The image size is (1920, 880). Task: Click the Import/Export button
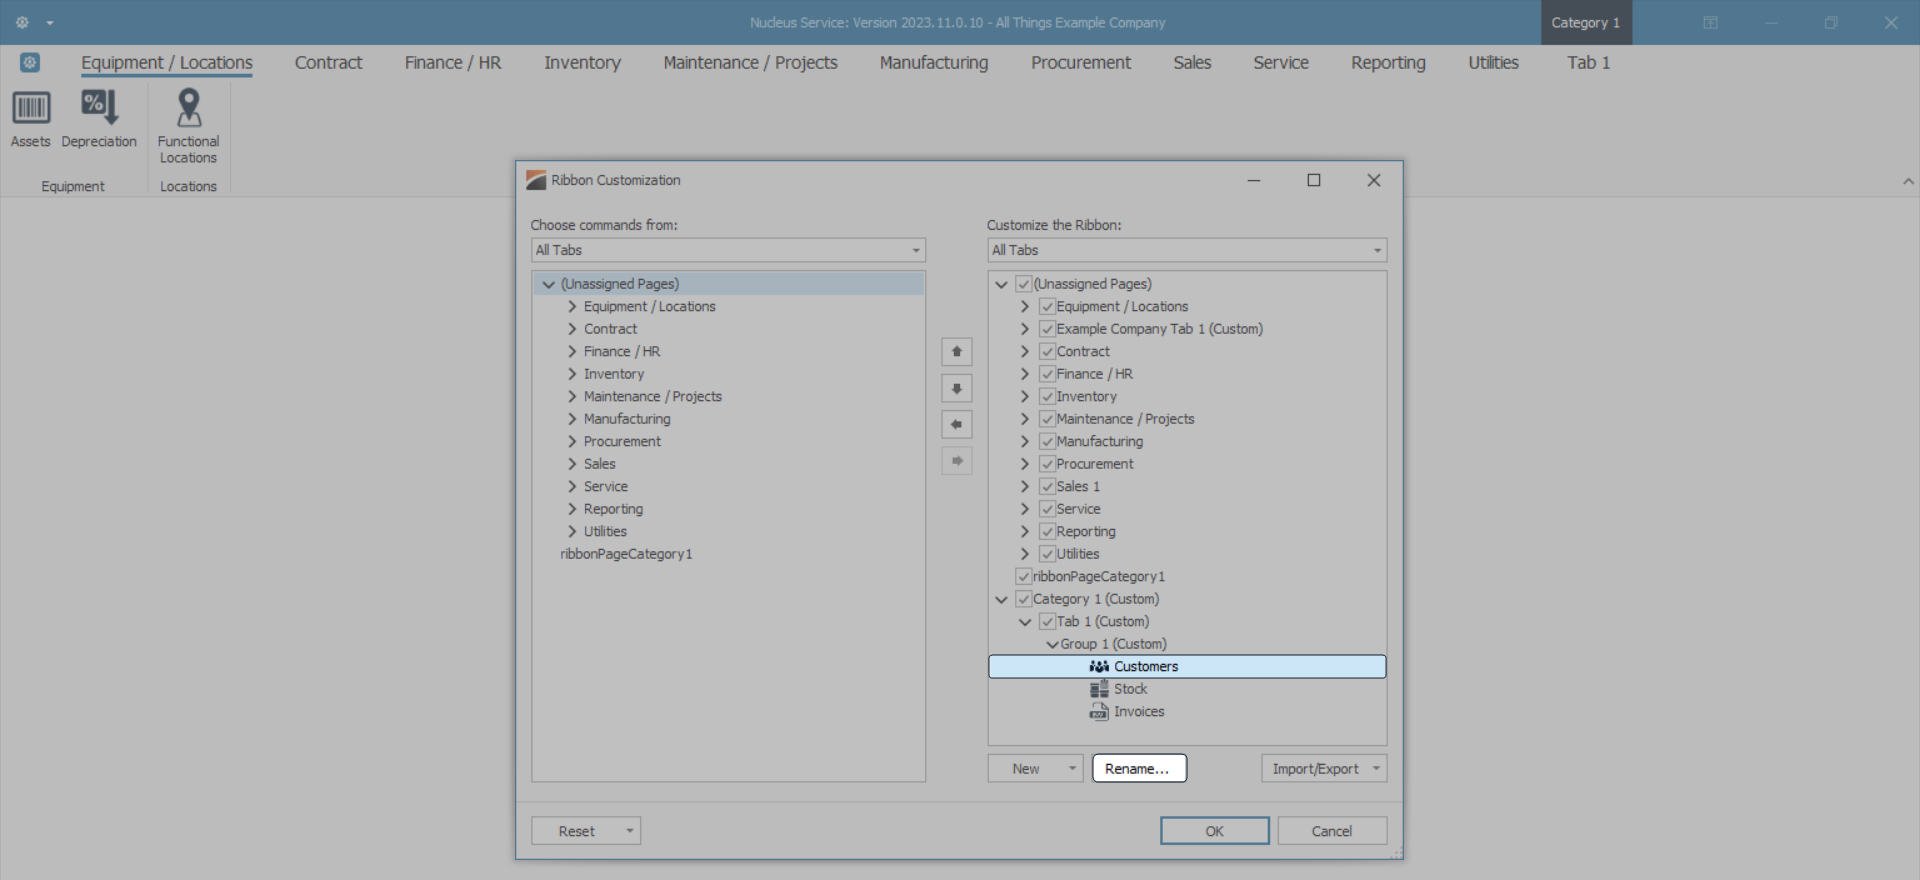click(x=1315, y=769)
